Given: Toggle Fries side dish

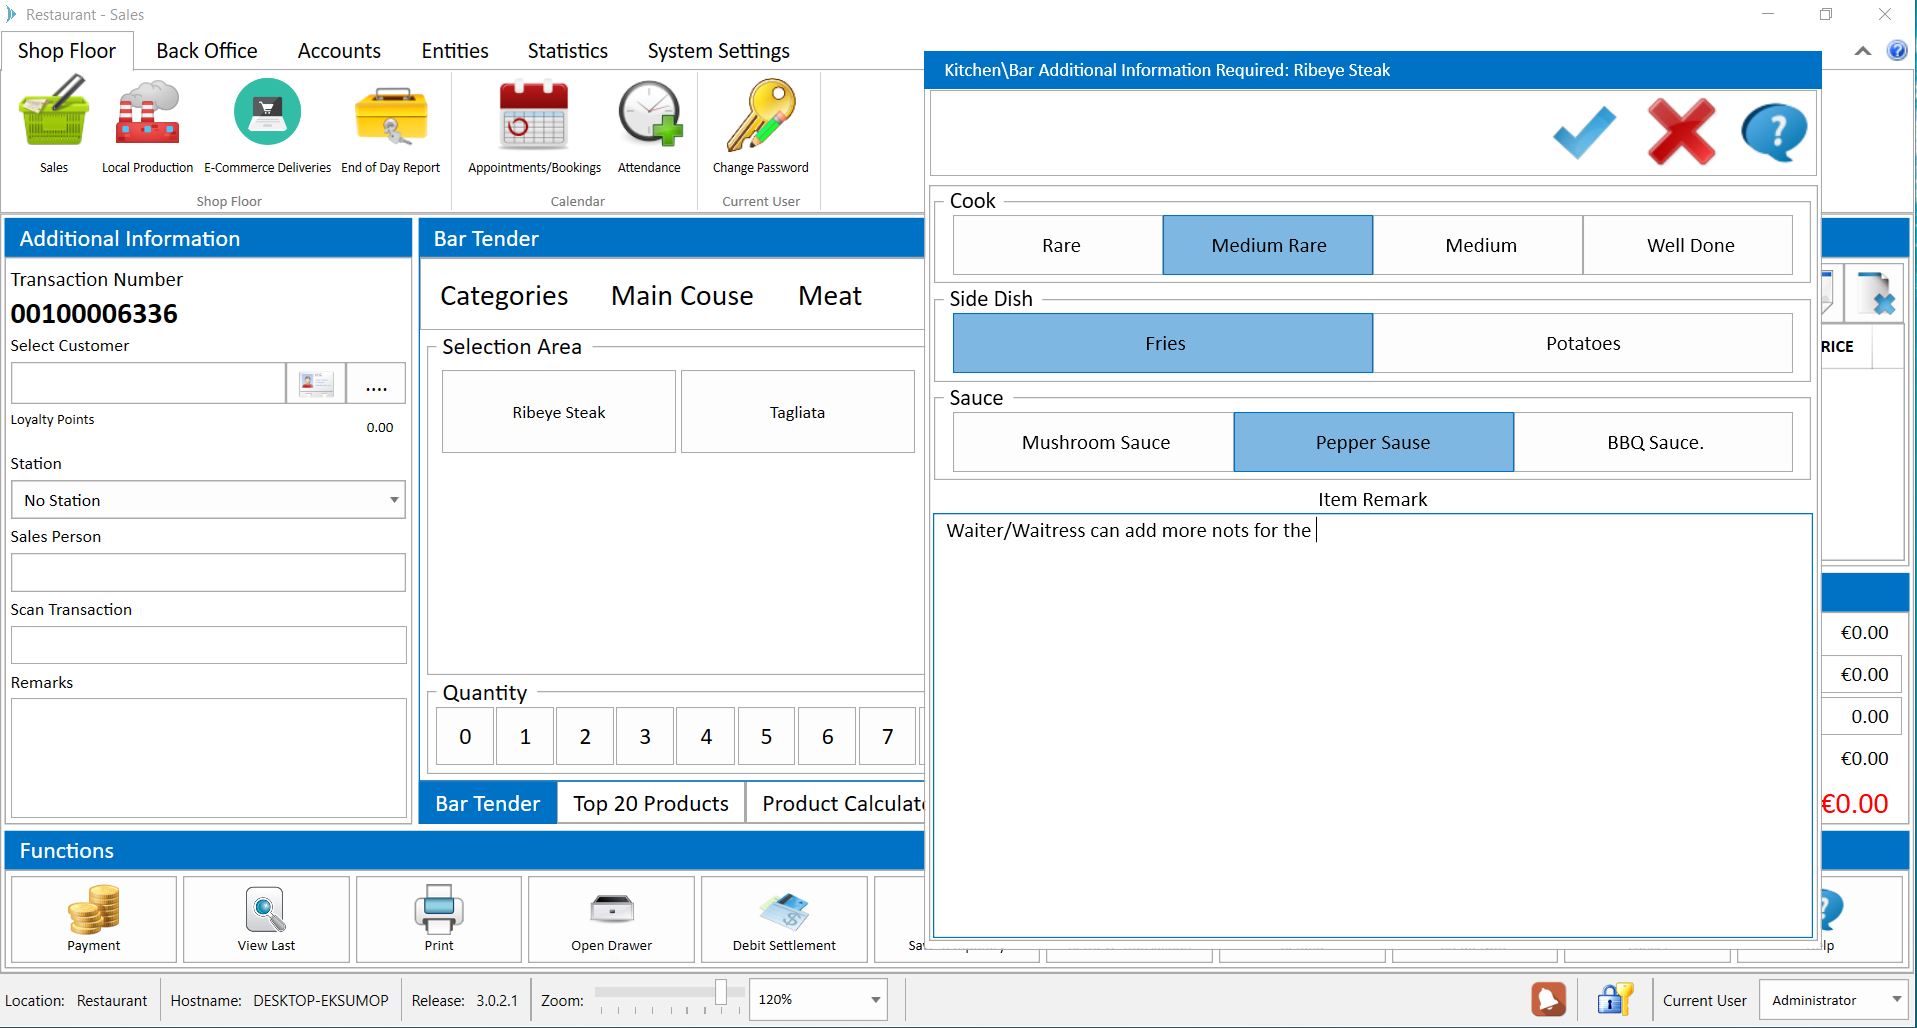Looking at the screenshot, I should pyautogui.click(x=1163, y=343).
